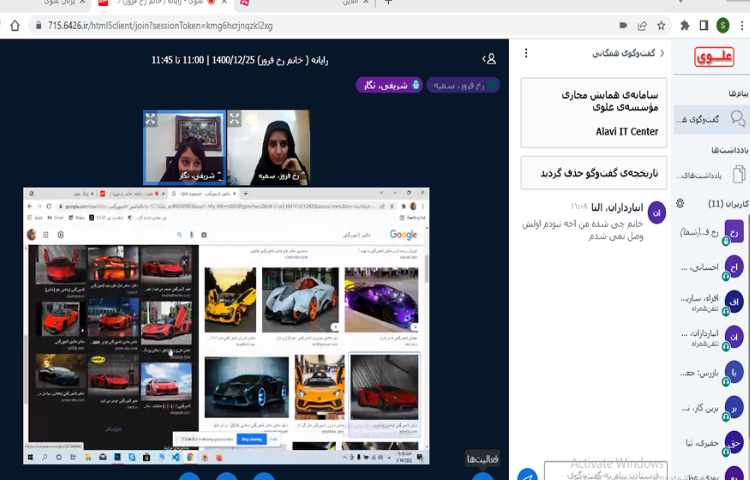Bookmark this page with star icon
The width and height of the screenshot is (750, 480).
pos(661,26)
